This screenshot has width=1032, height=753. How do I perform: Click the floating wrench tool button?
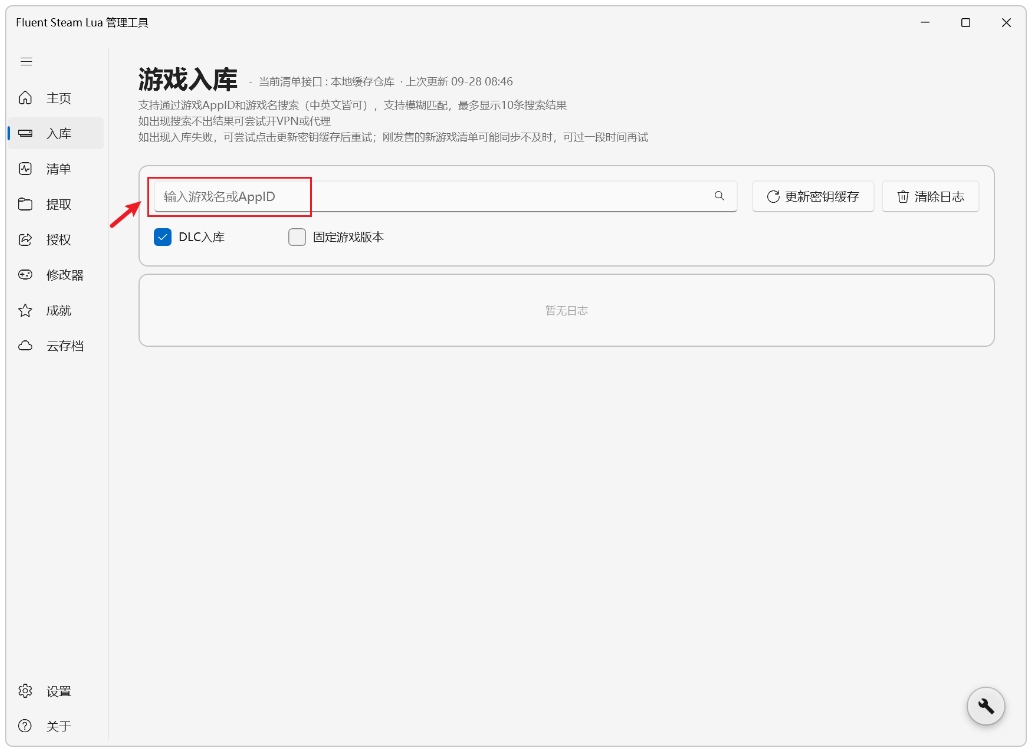pyautogui.click(x=986, y=706)
